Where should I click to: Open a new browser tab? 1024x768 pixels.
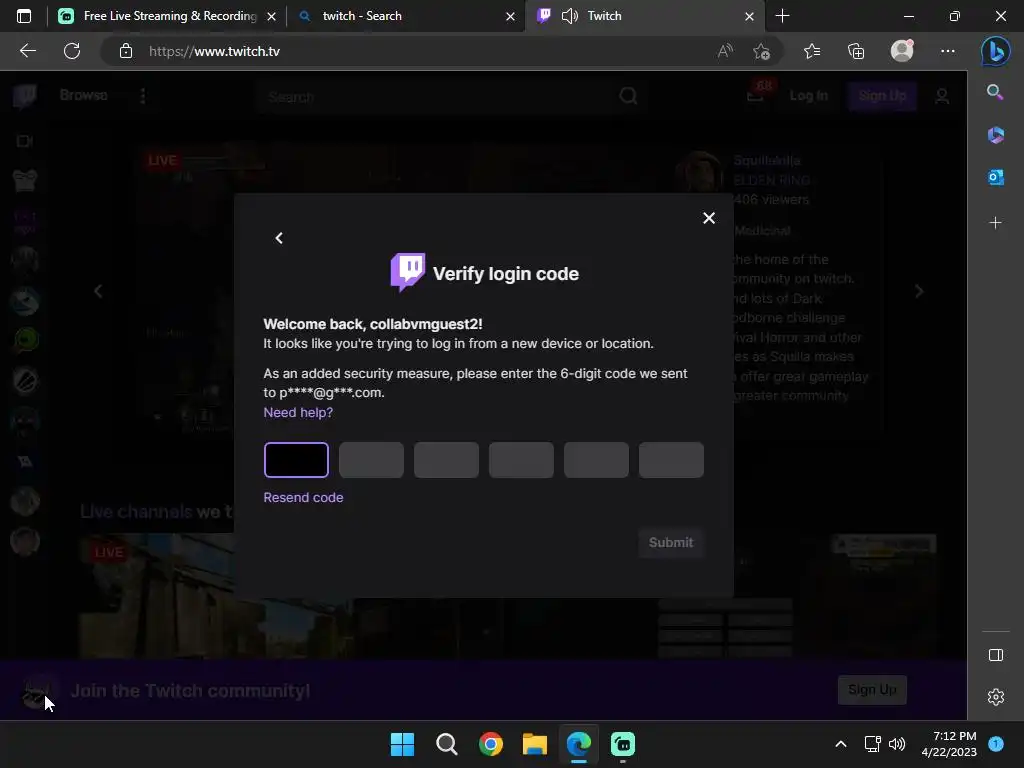[782, 16]
